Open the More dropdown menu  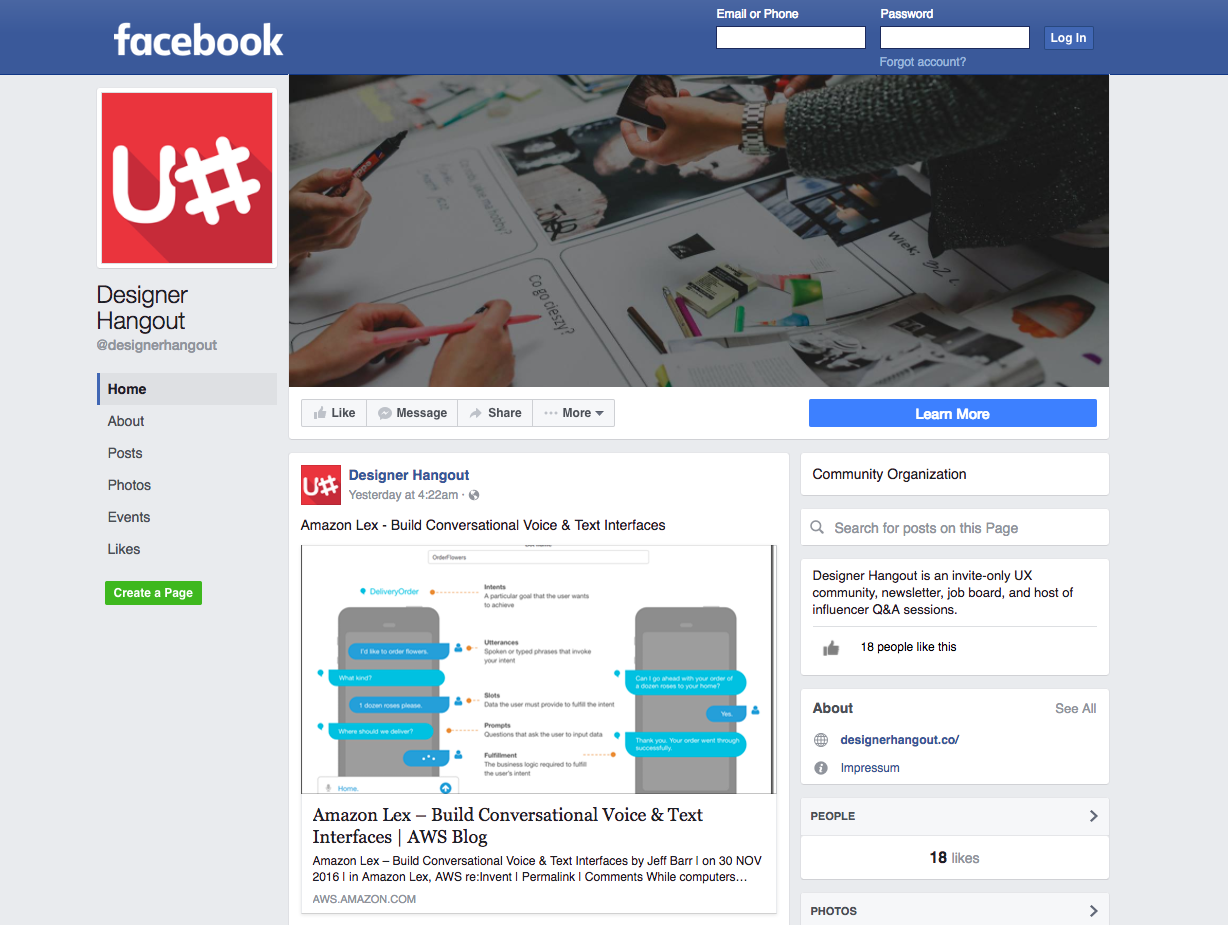click(574, 413)
